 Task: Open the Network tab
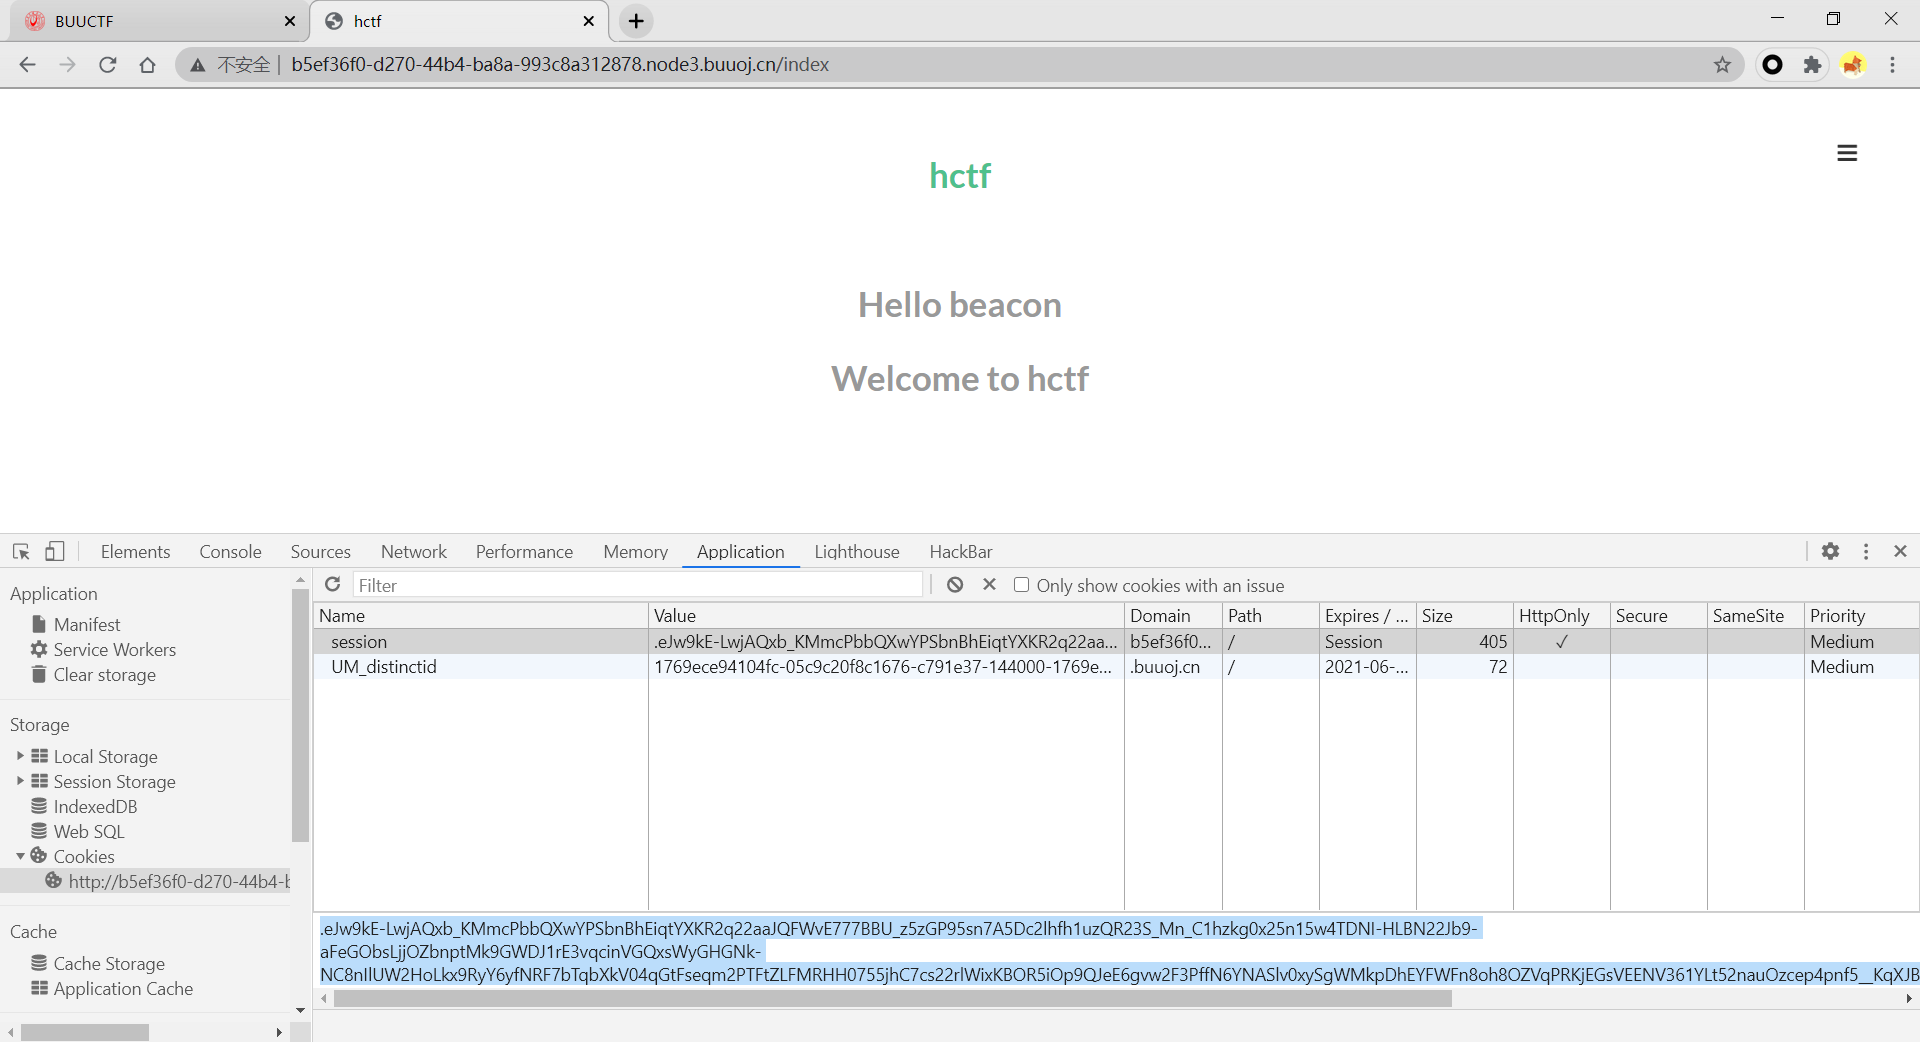(x=413, y=551)
